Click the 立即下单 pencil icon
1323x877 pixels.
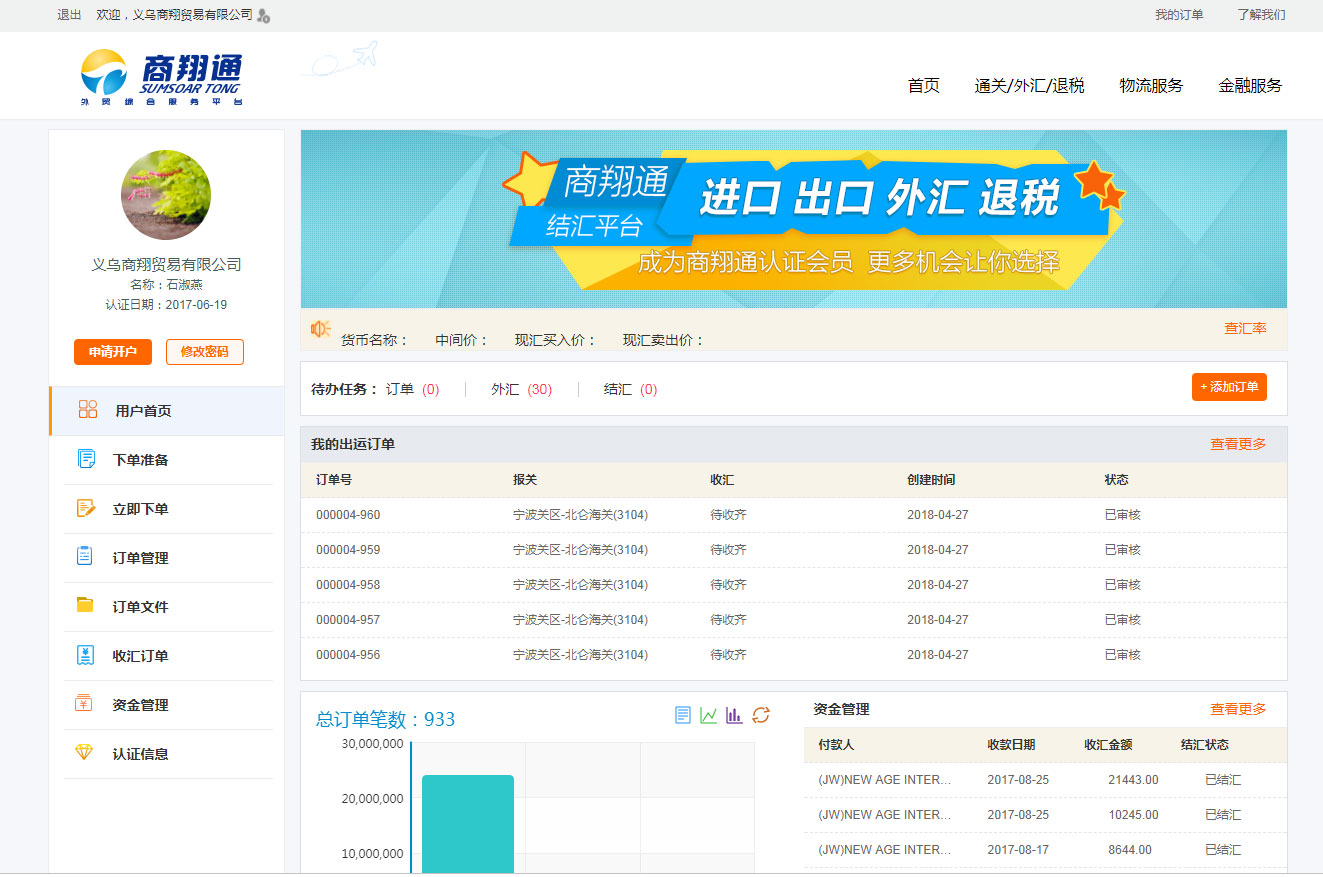point(86,508)
